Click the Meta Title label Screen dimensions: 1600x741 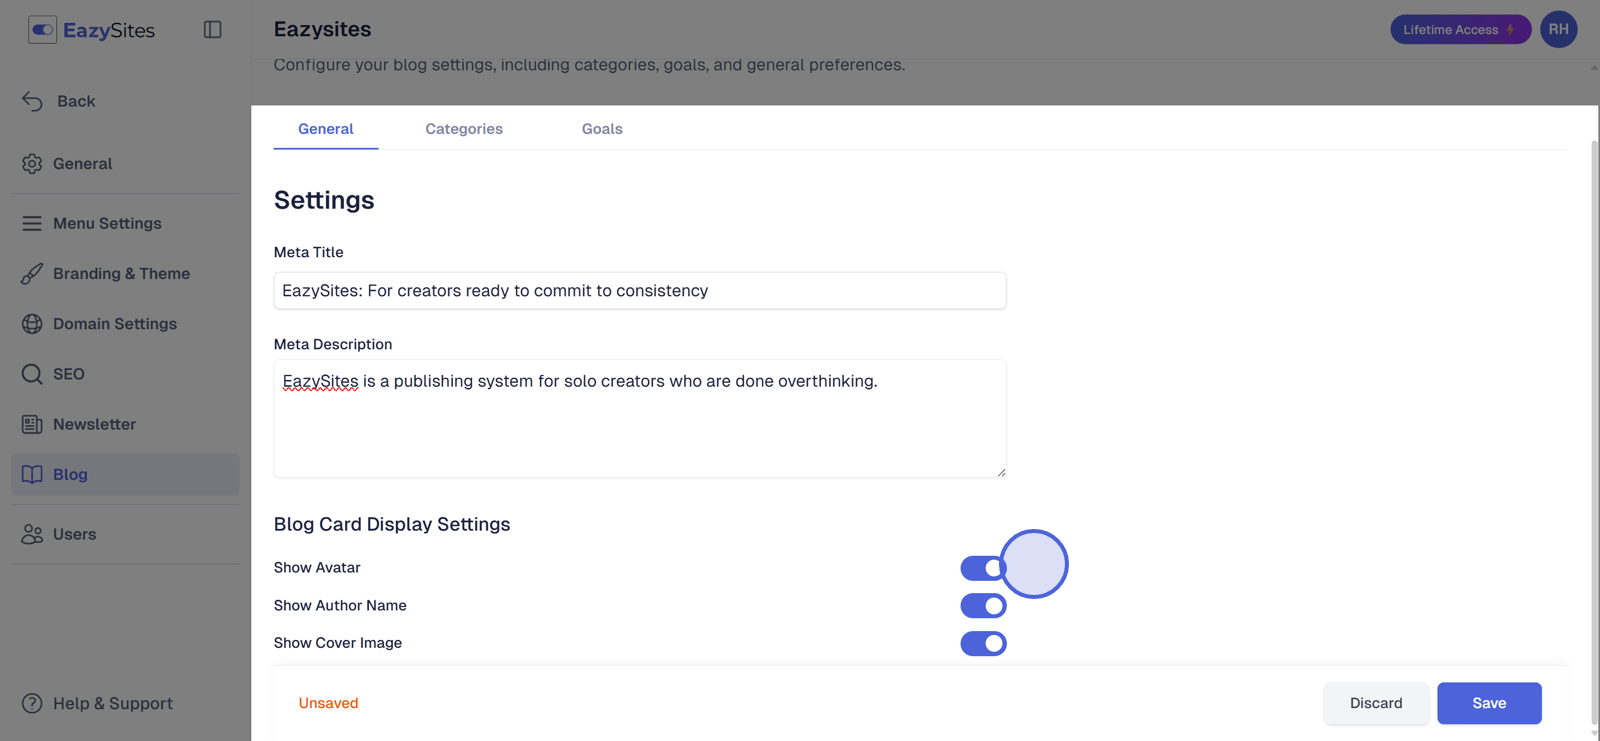pos(308,252)
